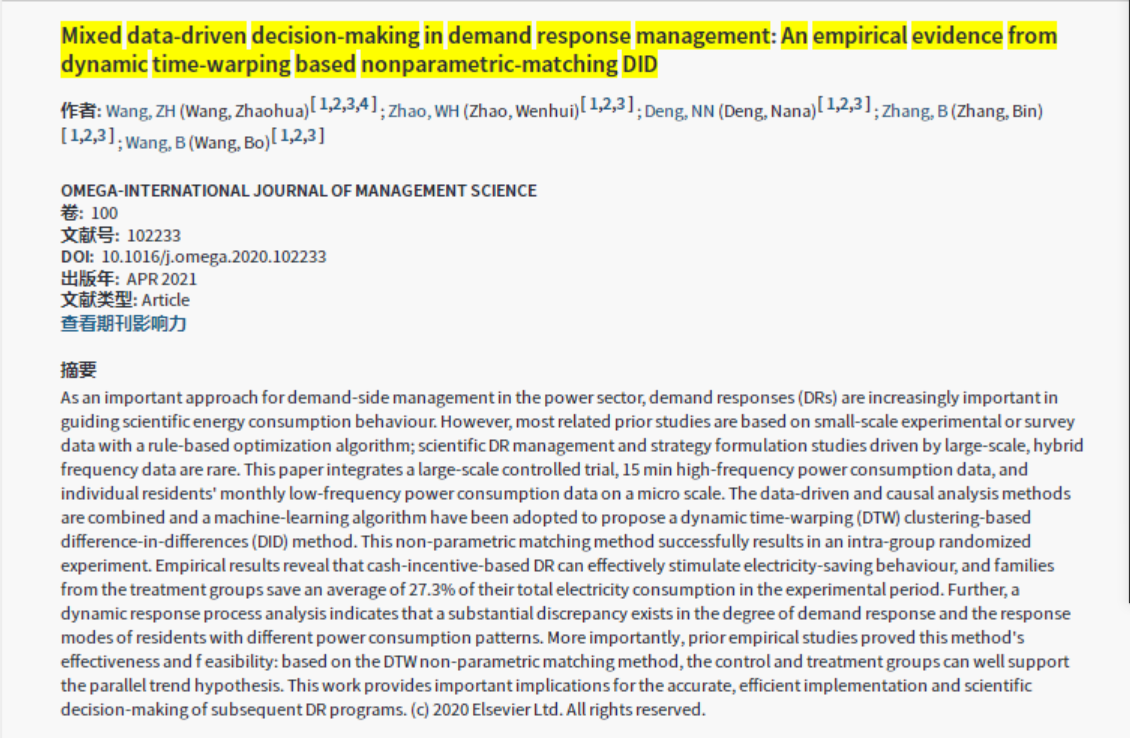Click the Deng, NN author link
This screenshot has height=738, width=1130.
[679, 111]
